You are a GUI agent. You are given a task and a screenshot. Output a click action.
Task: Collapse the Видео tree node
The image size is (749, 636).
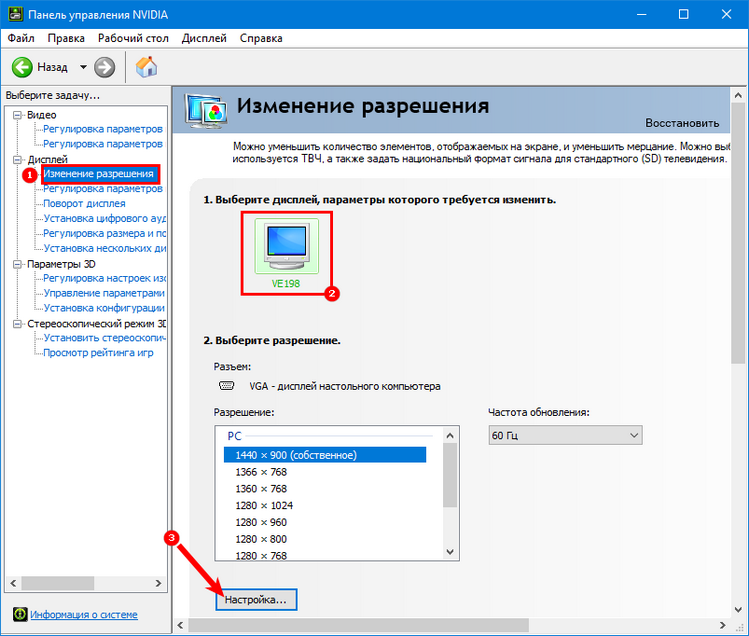[x=18, y=115]
